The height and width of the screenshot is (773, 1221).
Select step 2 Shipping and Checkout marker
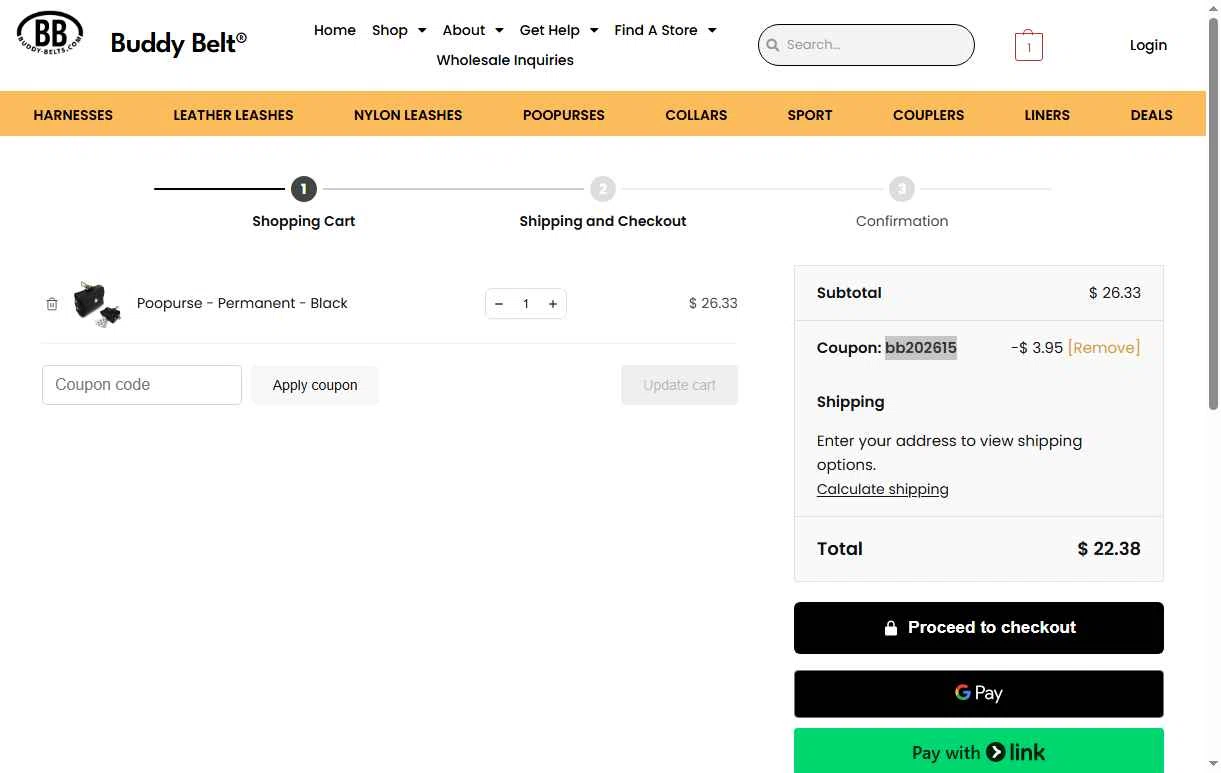[x=602, y=189]
